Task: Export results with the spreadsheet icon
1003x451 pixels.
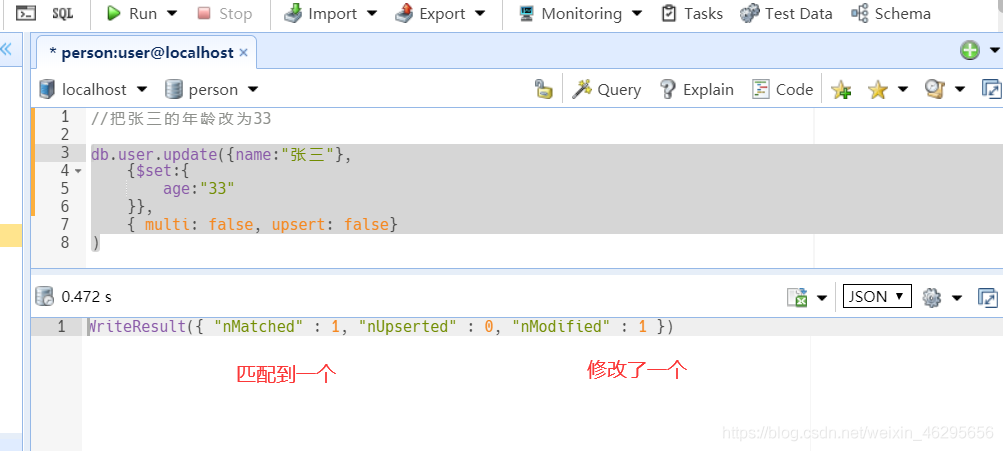Action: tap(797, 297)
